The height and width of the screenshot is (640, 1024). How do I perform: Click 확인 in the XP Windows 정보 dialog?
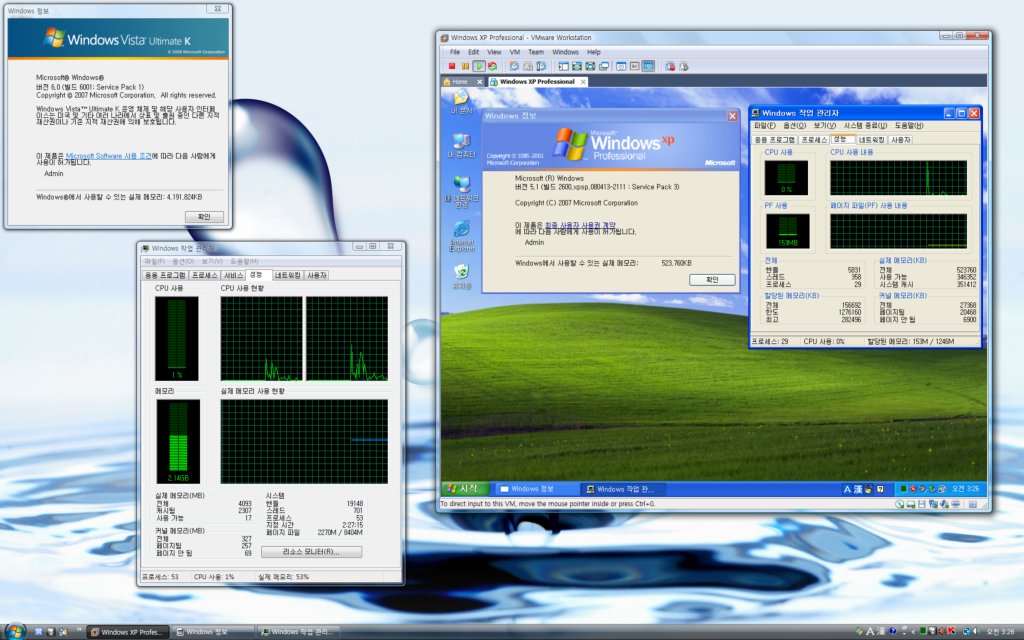pos(712,280)
